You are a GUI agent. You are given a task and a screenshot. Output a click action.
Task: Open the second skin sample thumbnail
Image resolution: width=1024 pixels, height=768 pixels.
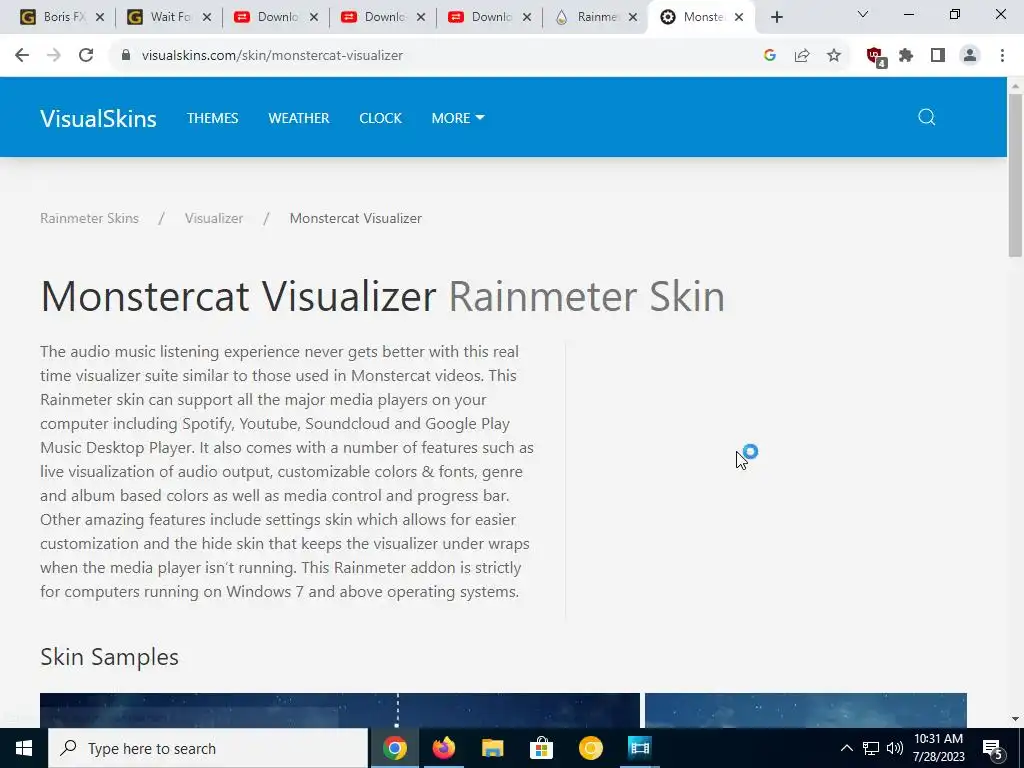click(x=806, y=711)
